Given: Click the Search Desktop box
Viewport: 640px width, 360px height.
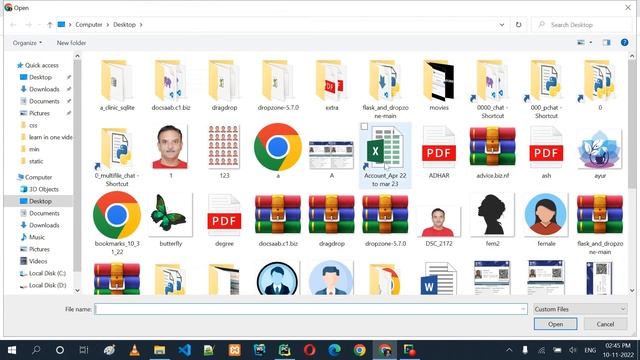Looking at the screenshot, I should pyautogui.click(x=582, y=24).
